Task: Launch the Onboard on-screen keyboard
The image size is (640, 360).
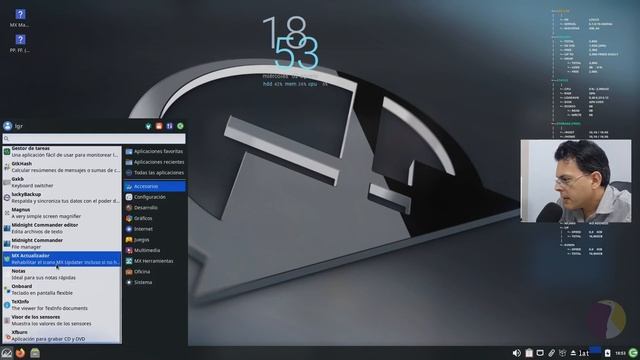Action: pyautogui.click(x=62, y=290)
